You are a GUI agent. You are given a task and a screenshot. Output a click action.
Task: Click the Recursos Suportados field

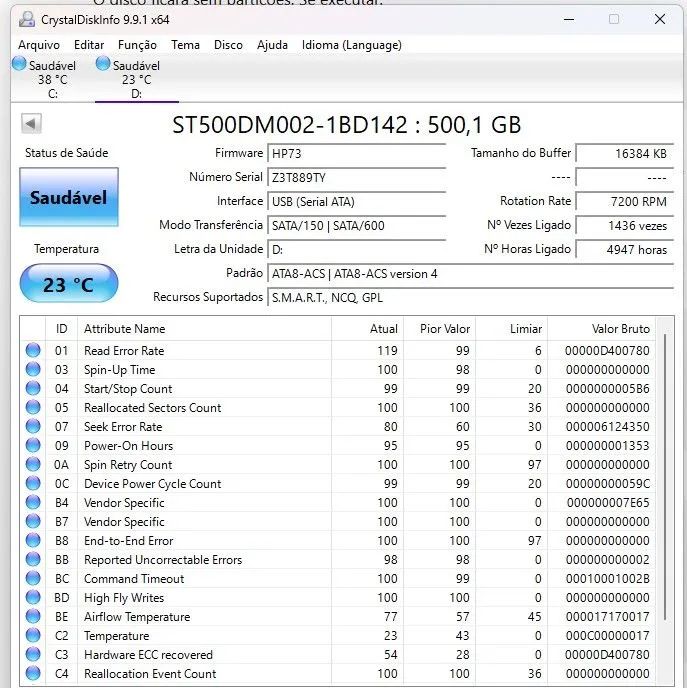click(x=470, y=298)
